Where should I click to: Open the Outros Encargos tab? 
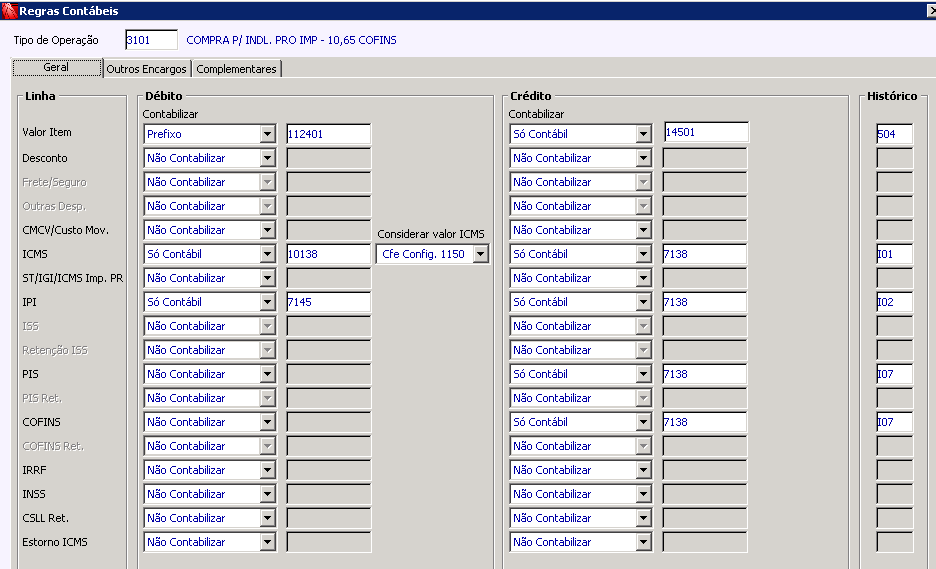pyautogui.click(x=146, y=69)
